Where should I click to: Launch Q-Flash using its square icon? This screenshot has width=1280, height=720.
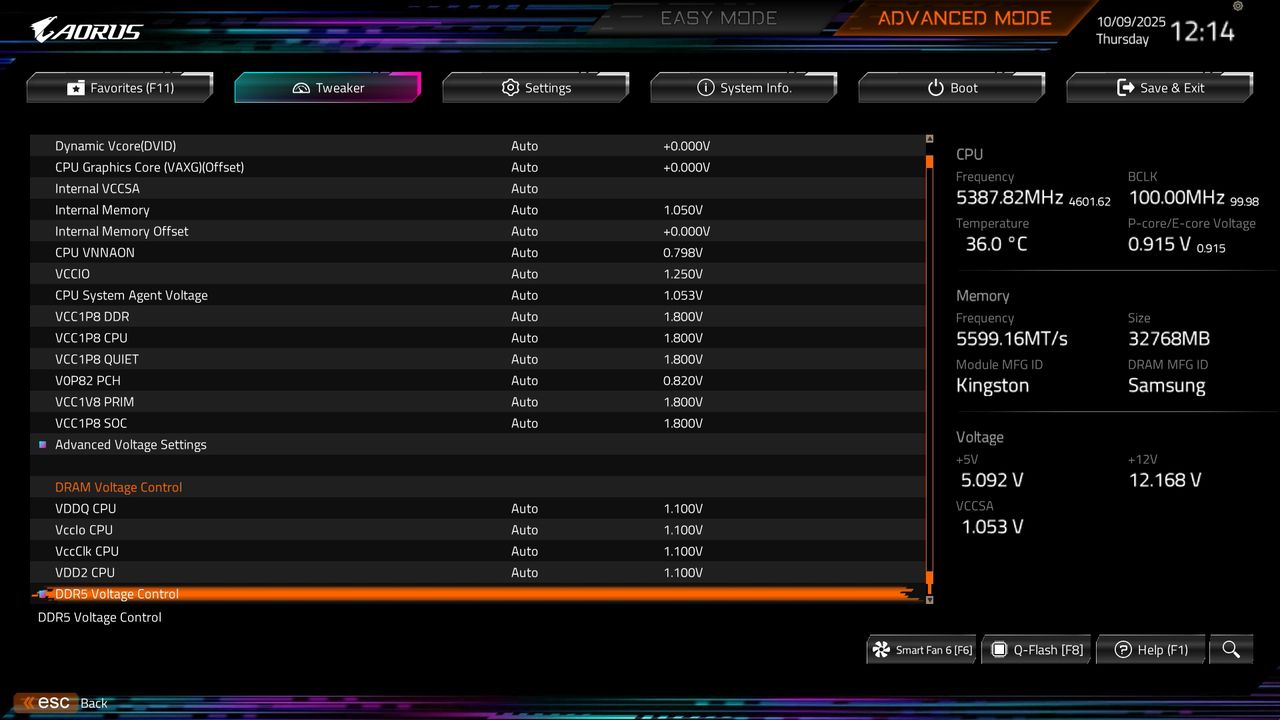999,649
